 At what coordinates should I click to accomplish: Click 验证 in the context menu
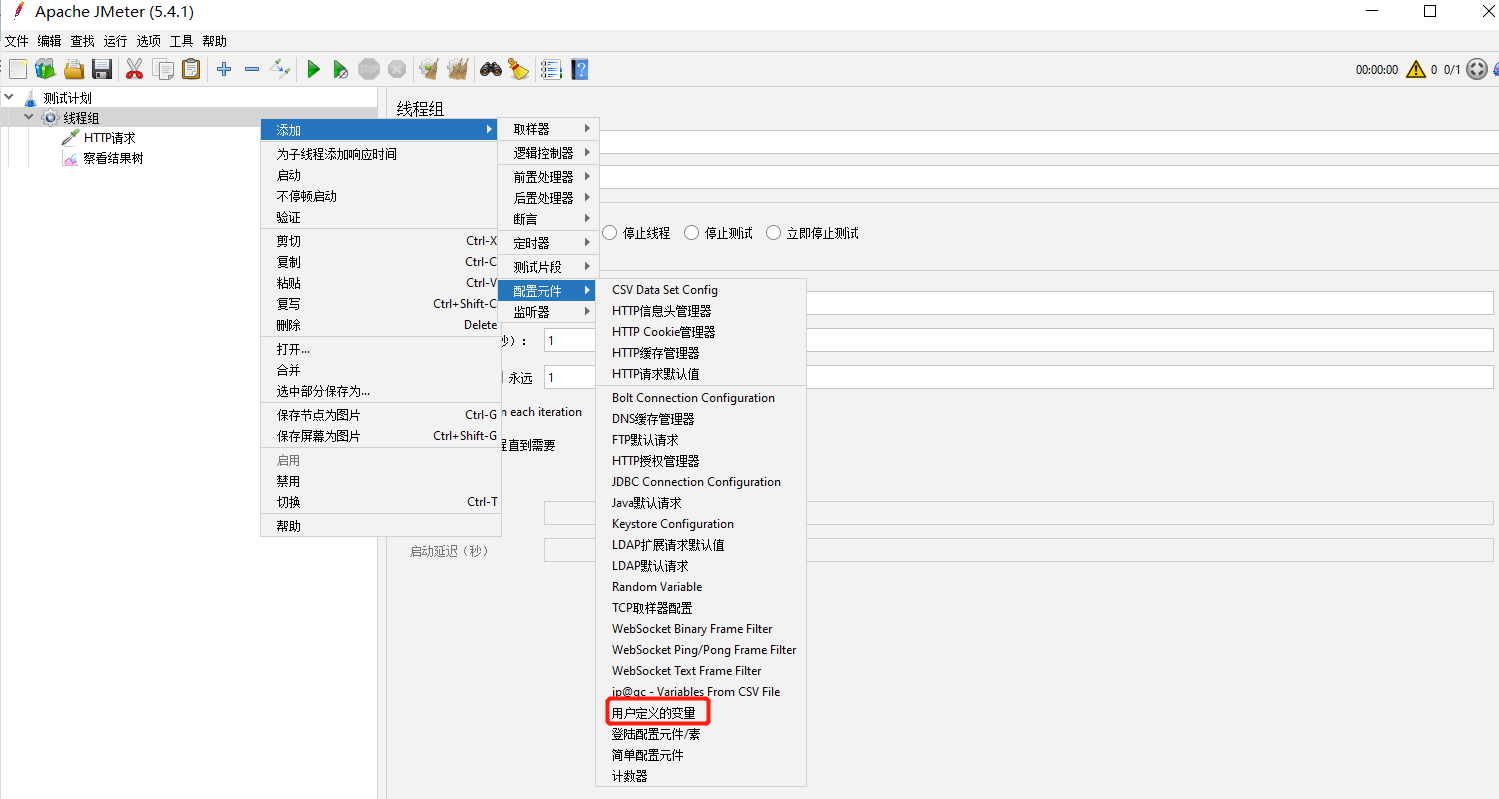(288, 217)
